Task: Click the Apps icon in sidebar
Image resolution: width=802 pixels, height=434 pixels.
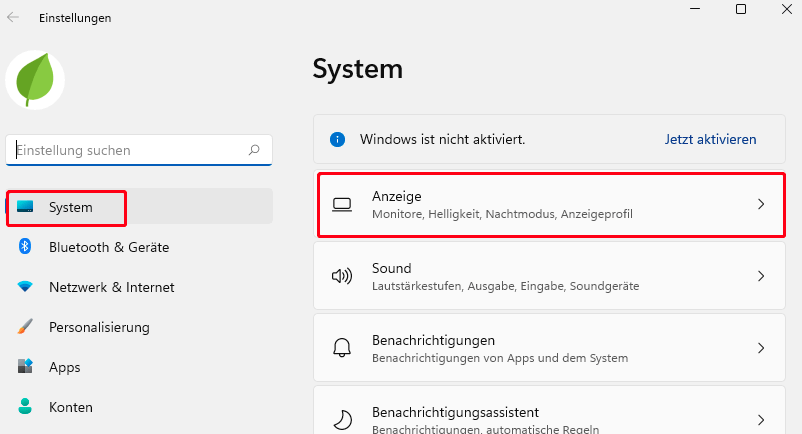Action: click(26, 367)
